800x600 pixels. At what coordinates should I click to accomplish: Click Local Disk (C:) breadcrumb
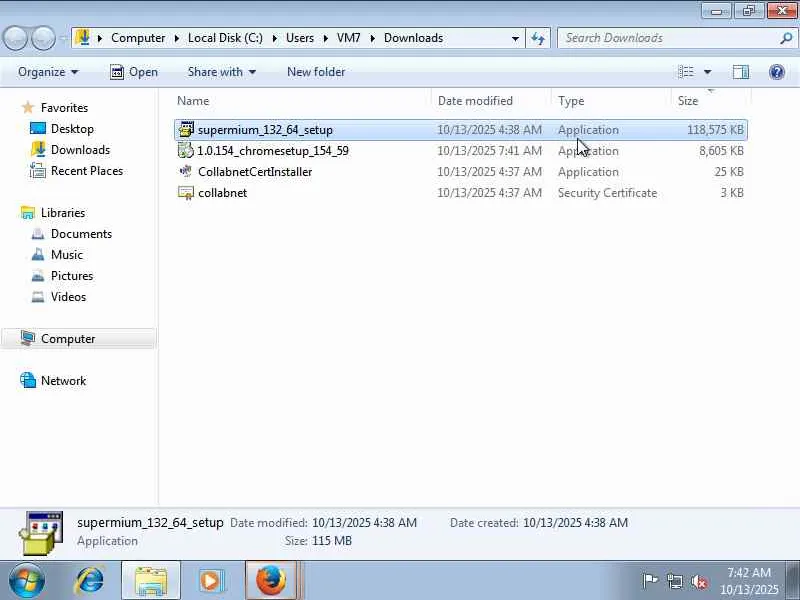click(226, 38)
